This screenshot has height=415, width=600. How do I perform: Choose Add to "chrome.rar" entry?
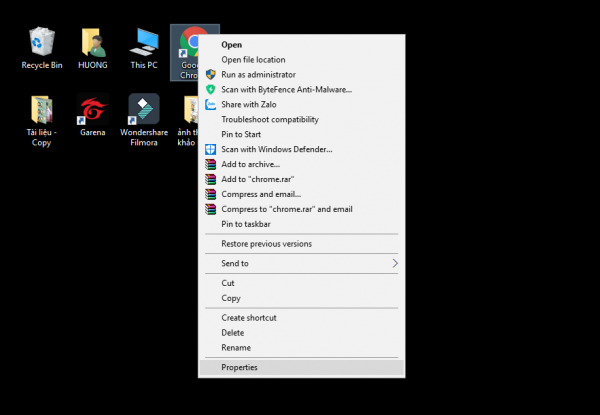tap(302, 179)
